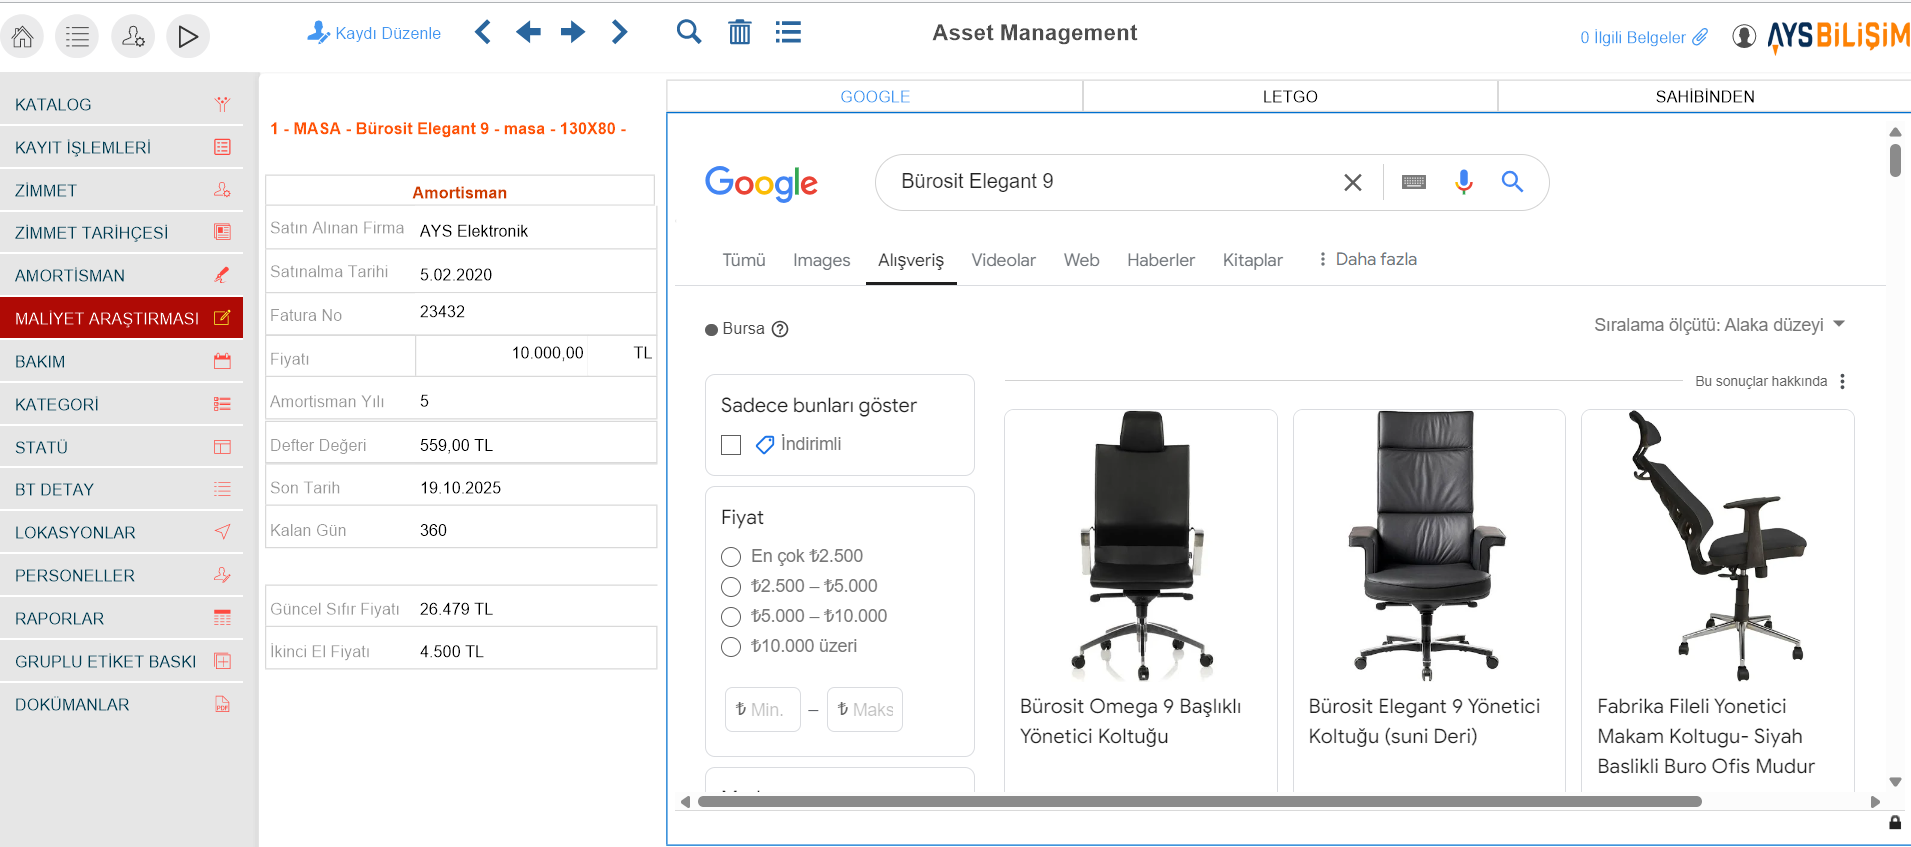Screen dimensions: 1911x847
Task: Switch to GOOGLE tab
Action: 875,97
